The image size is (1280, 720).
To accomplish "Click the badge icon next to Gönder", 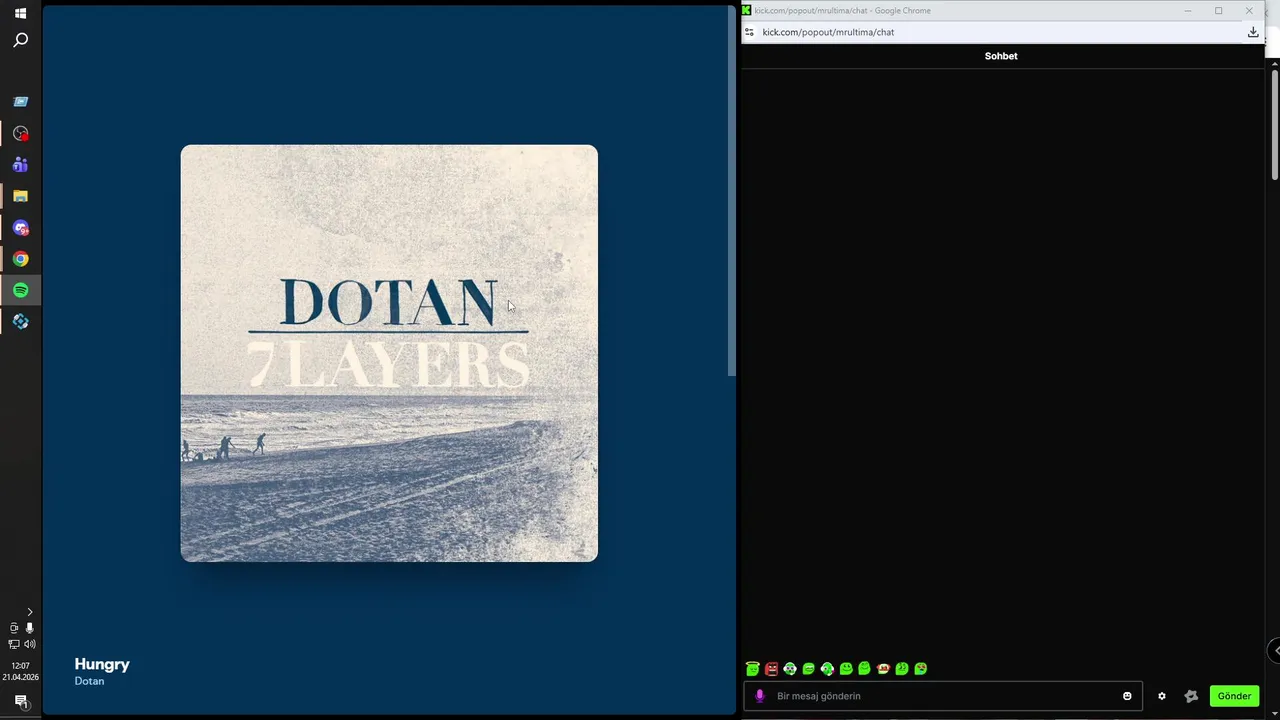I will [1191, 696].
